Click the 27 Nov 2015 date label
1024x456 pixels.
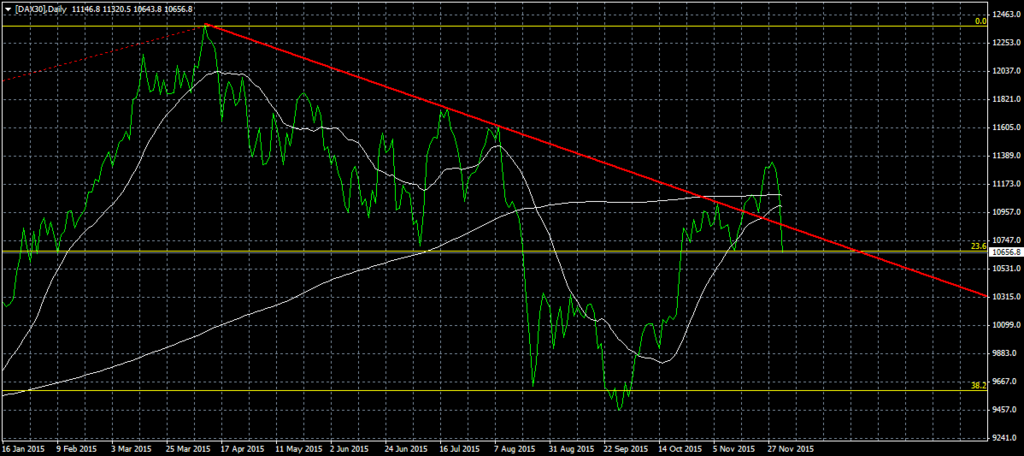[789, 448]
